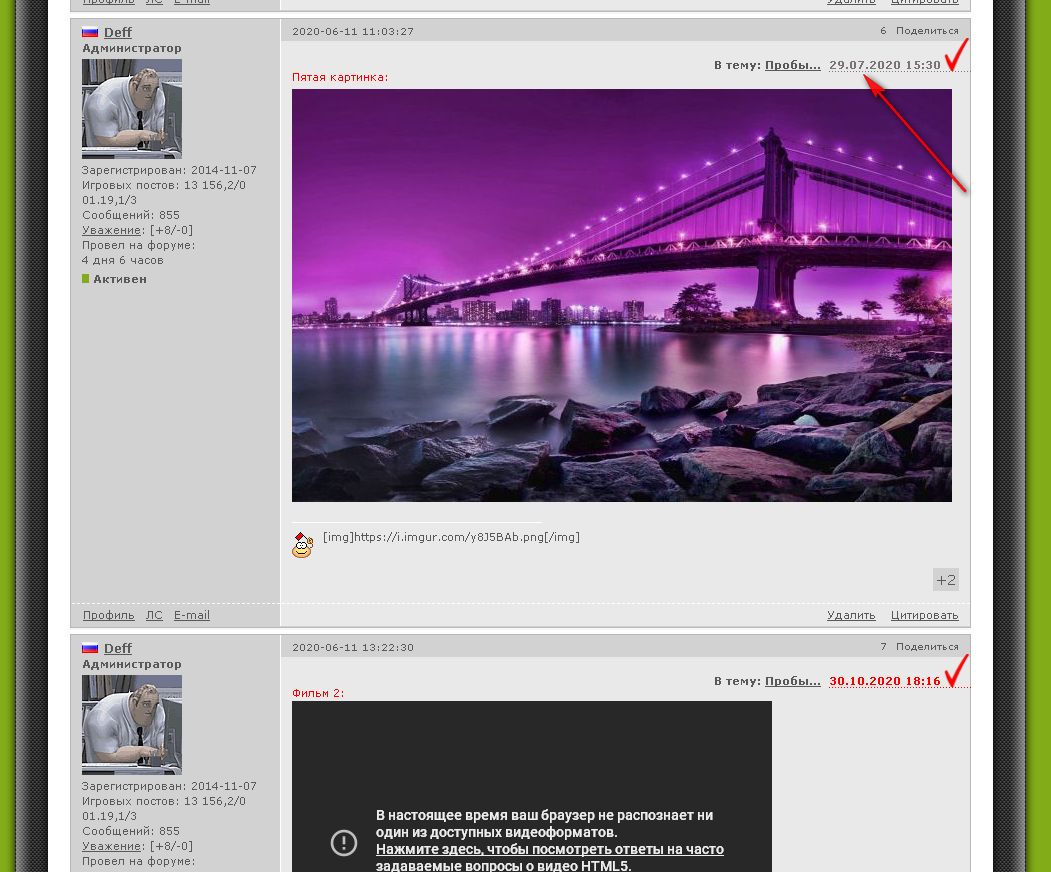The width and height of the screenshot is (1051, 872).
Task: Open Пробы... topic link in post 6
Action: click(792, 65)
